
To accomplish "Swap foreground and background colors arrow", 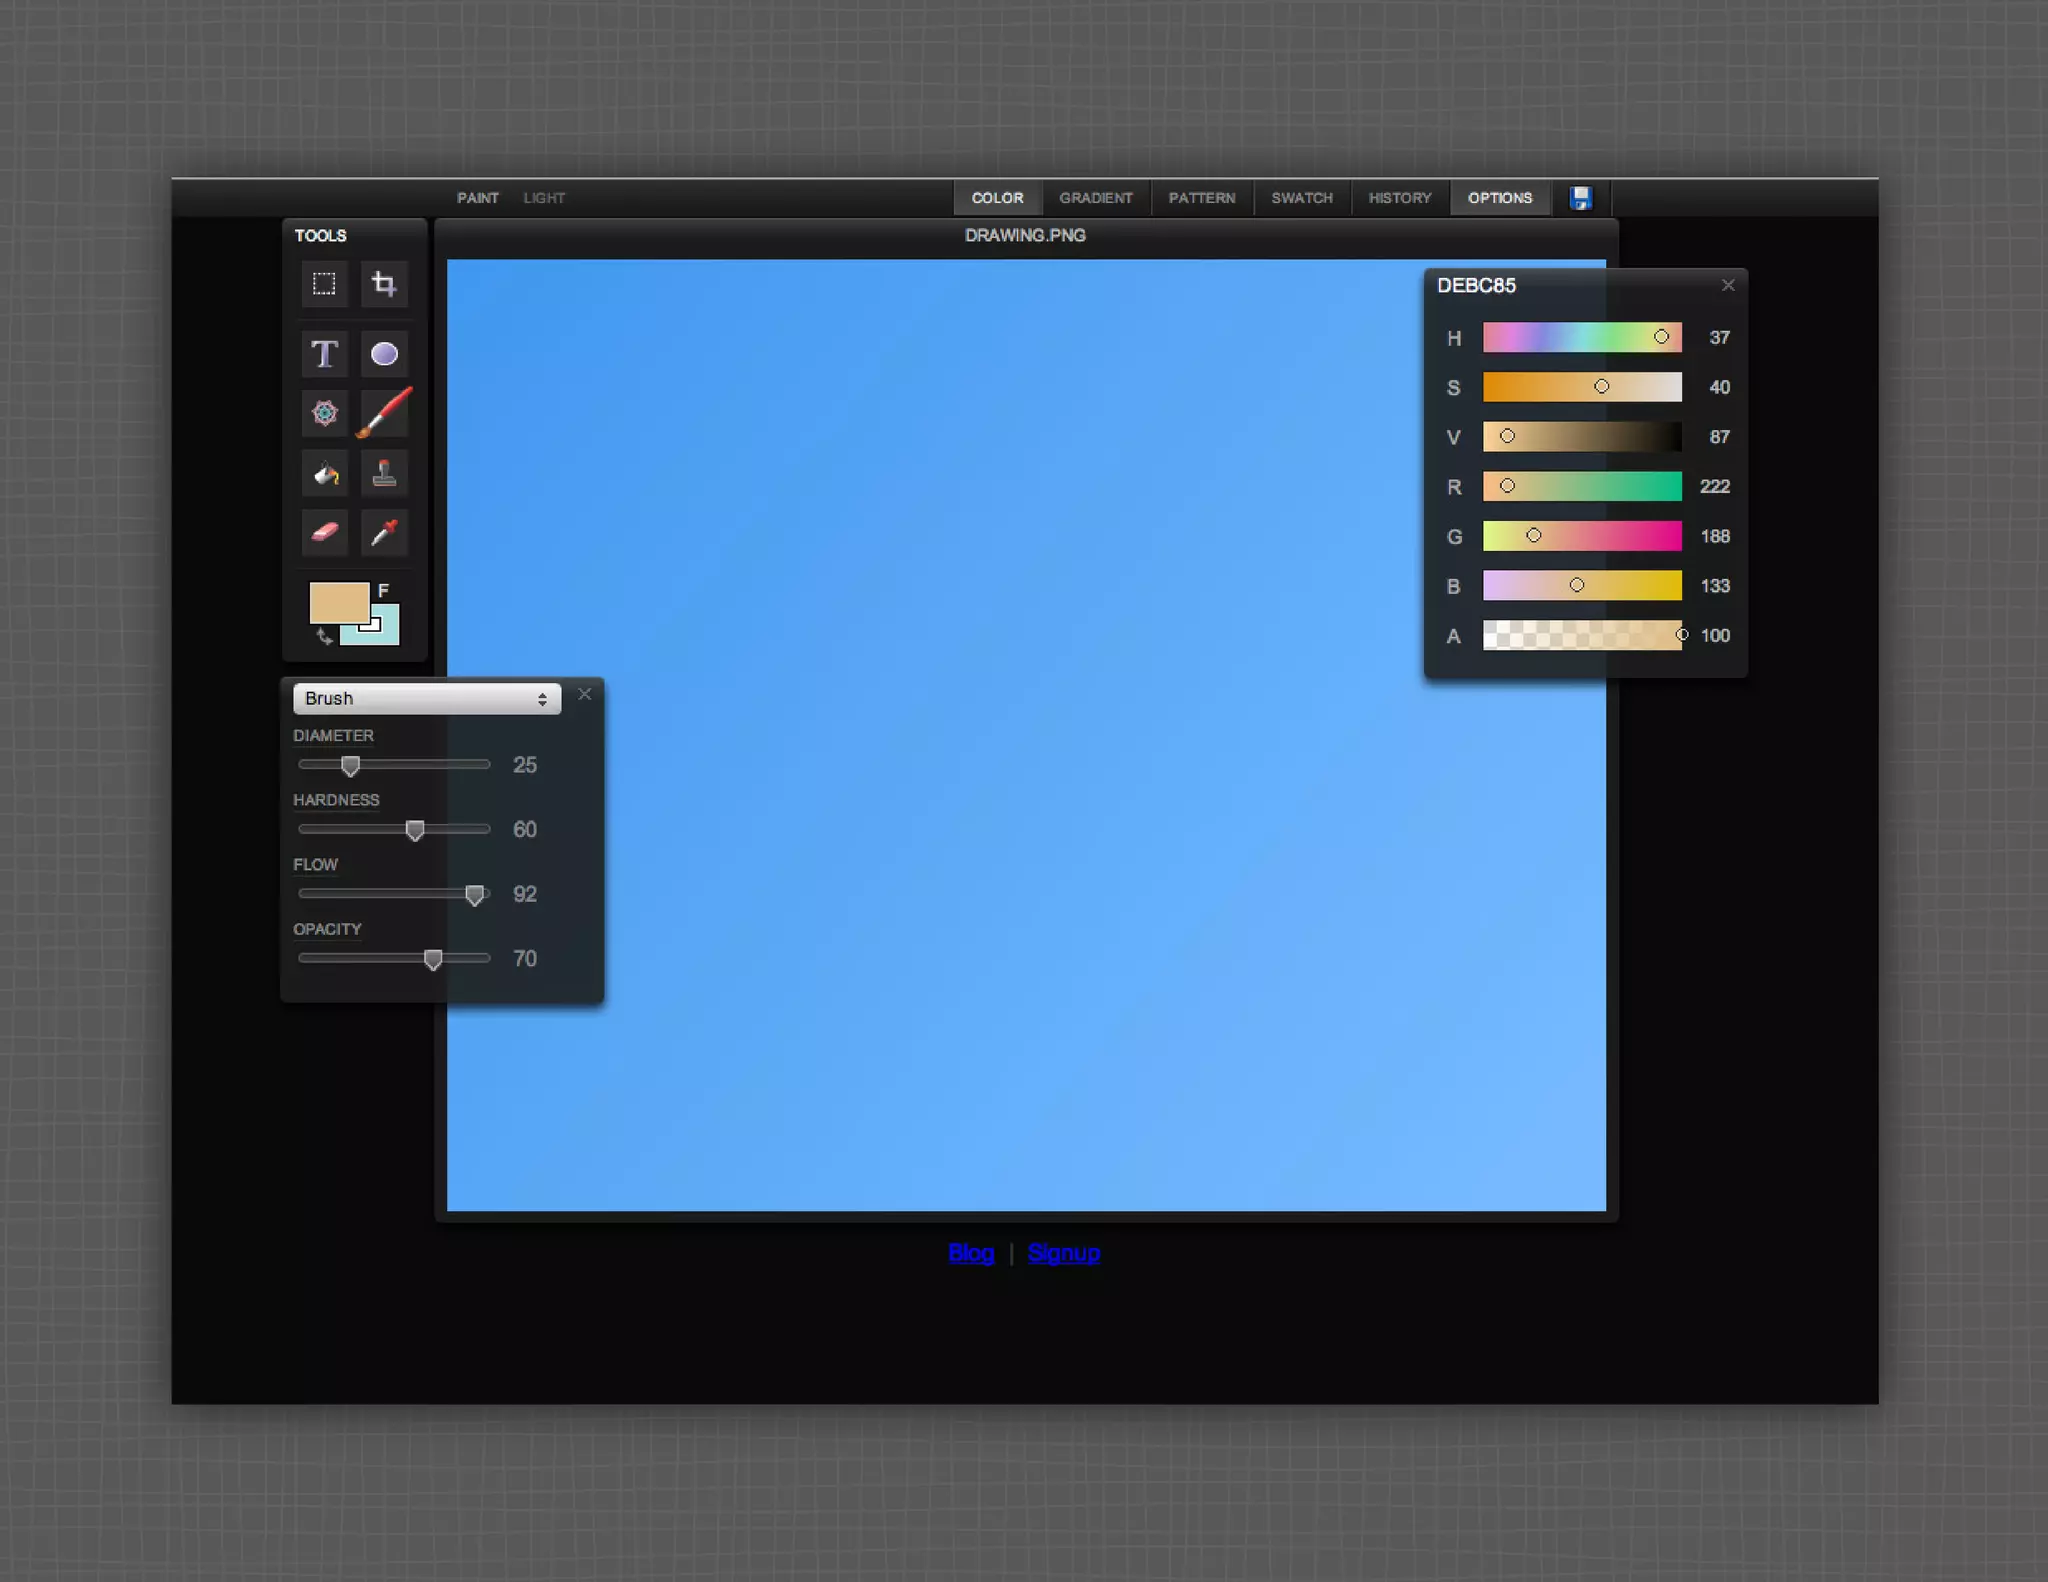I will click(x=323, y=636).
